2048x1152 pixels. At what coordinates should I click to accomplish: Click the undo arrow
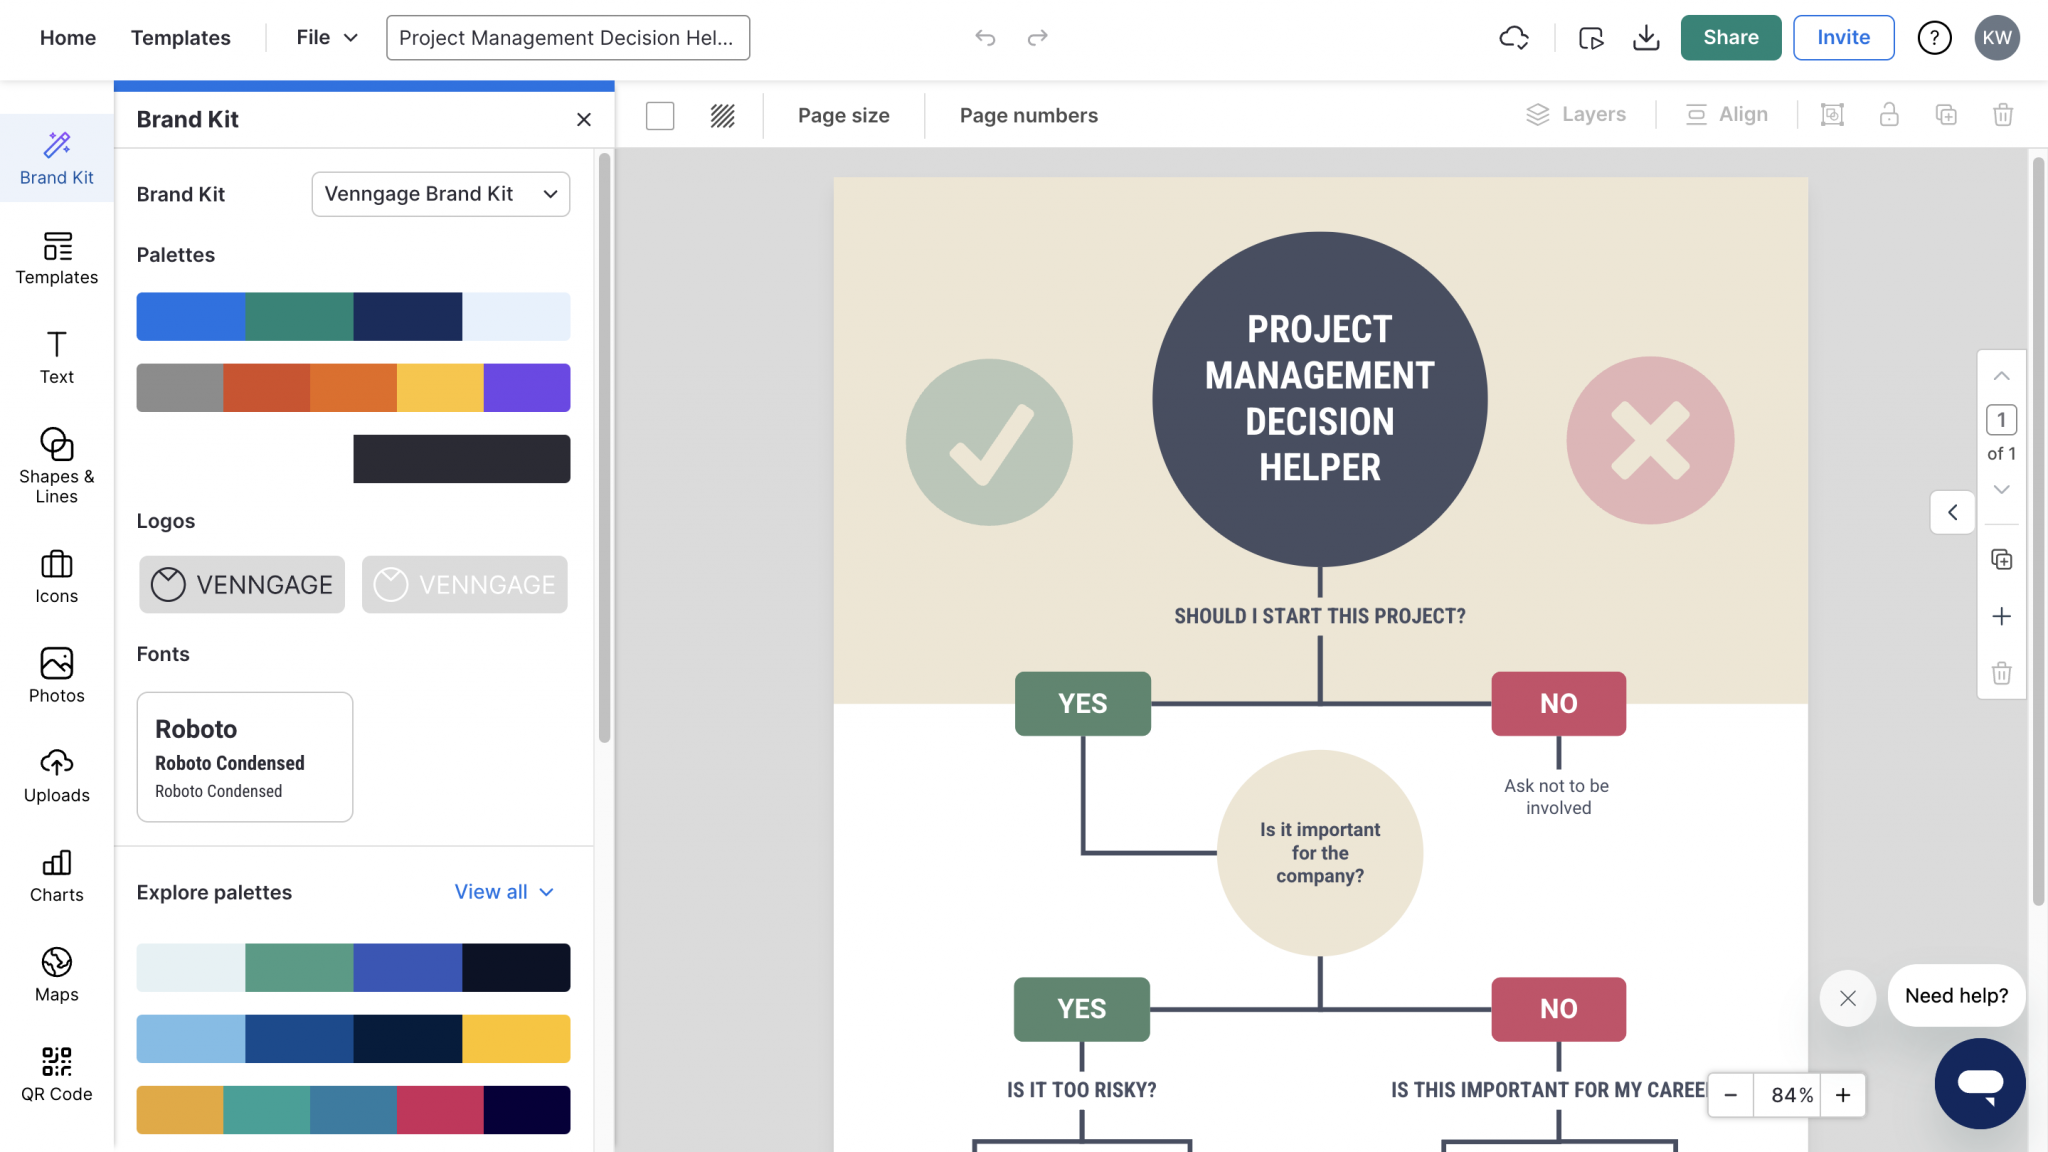pos(985,37)
